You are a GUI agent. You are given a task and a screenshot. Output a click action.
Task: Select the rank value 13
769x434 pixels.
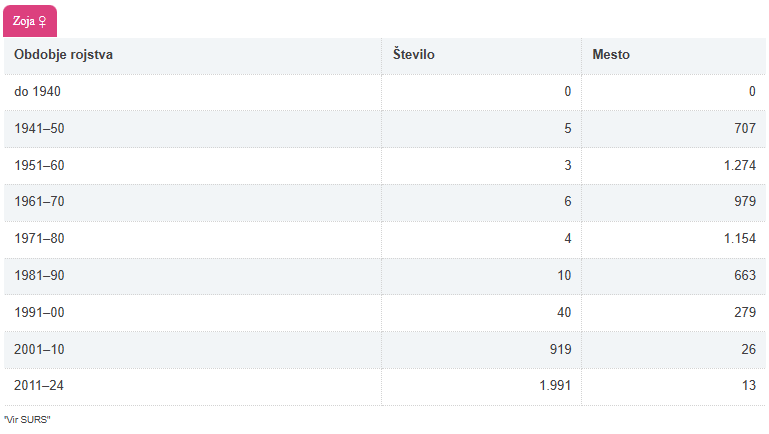click(x=749, y=386)
